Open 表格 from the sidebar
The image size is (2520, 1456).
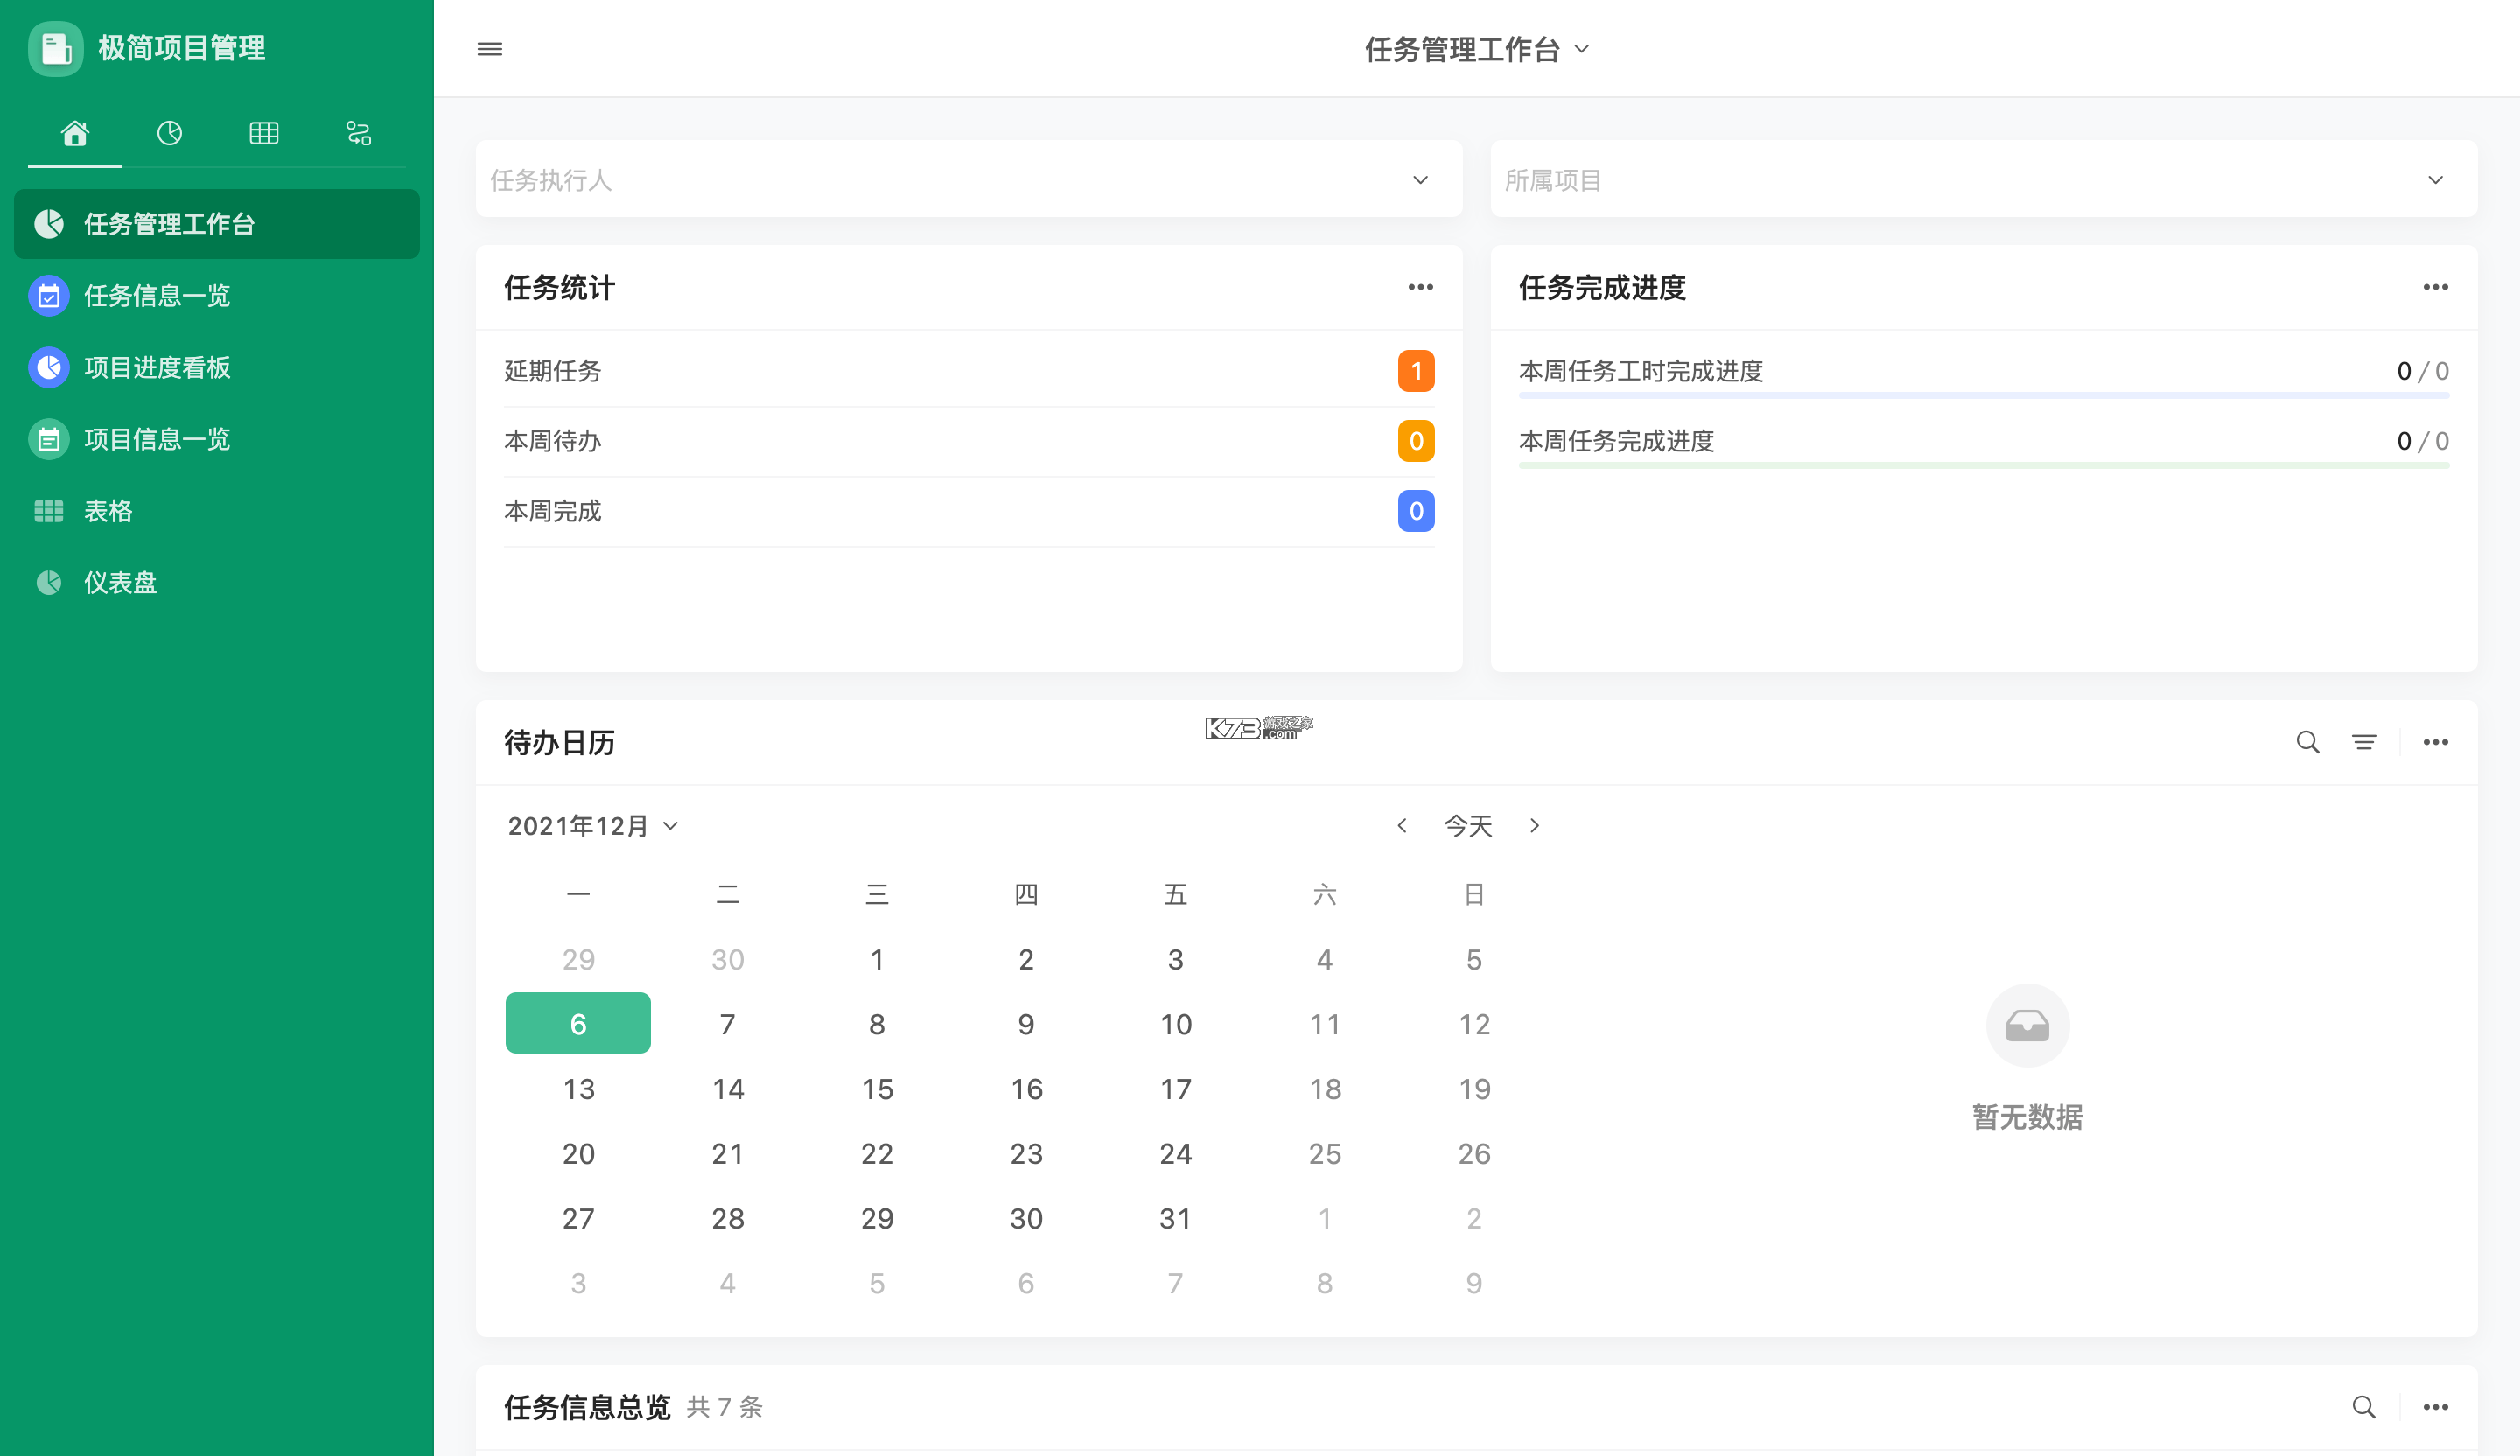click(217, 511)
